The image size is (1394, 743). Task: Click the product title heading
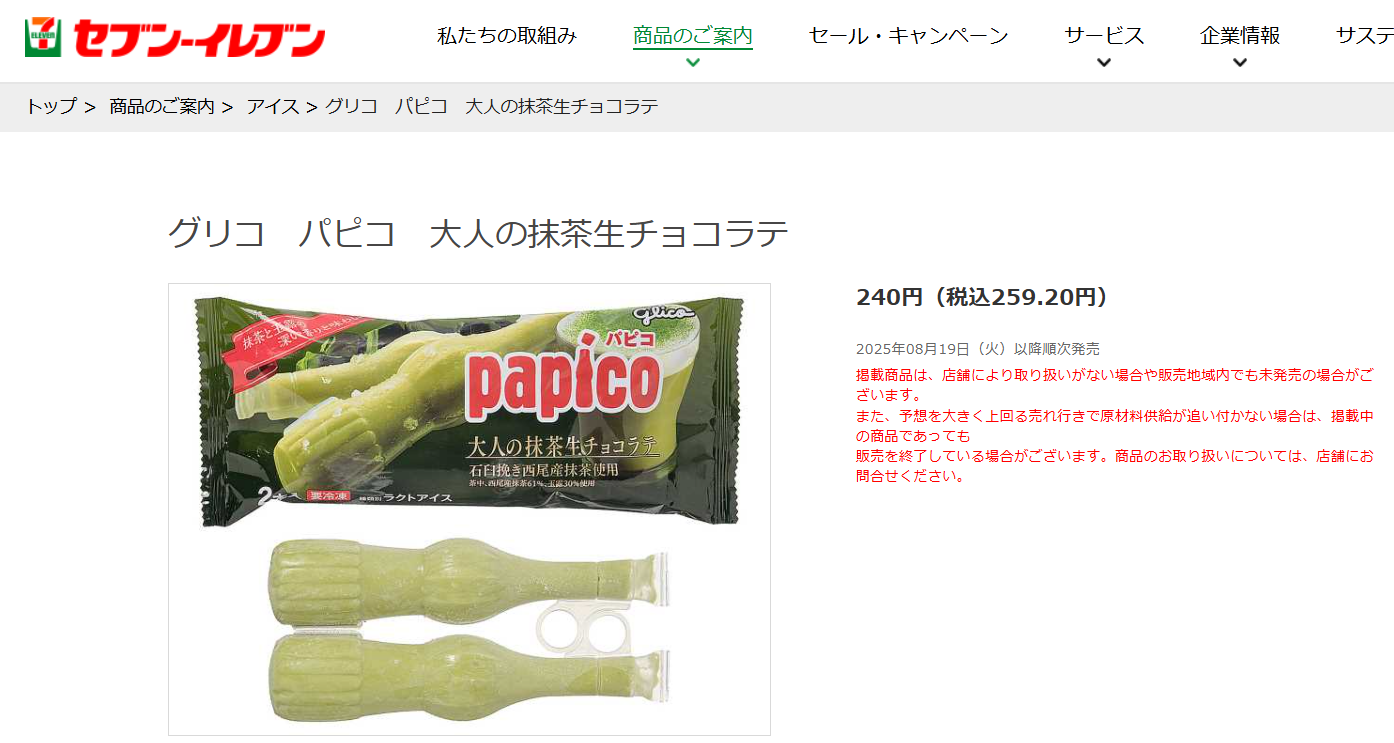[478, 233]
